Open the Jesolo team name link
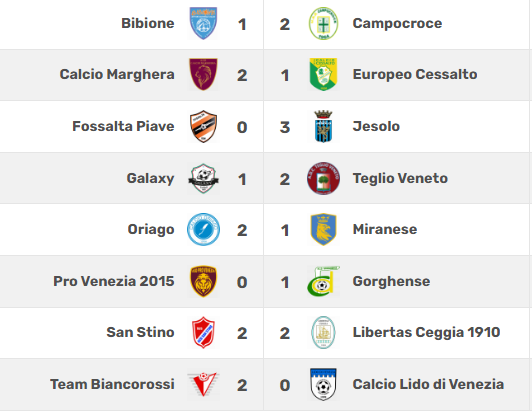The height and width of the screenshot is (412, 532). (x=376, y=126)
